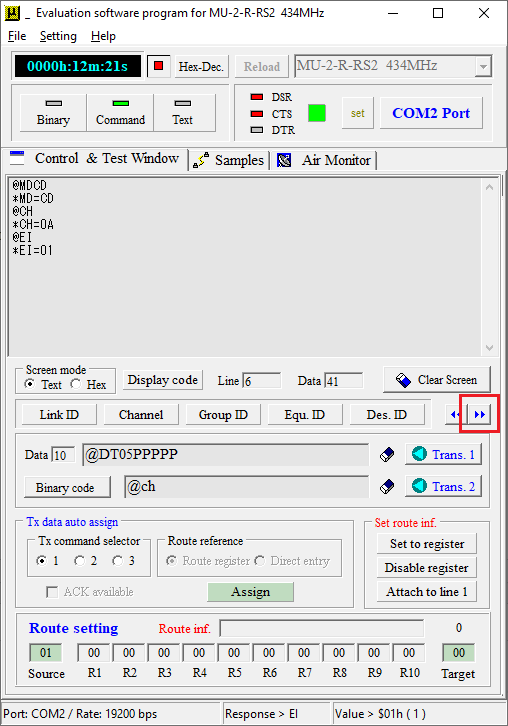Click the Clear Screen button
508x726 pixels.
point(437,380)
